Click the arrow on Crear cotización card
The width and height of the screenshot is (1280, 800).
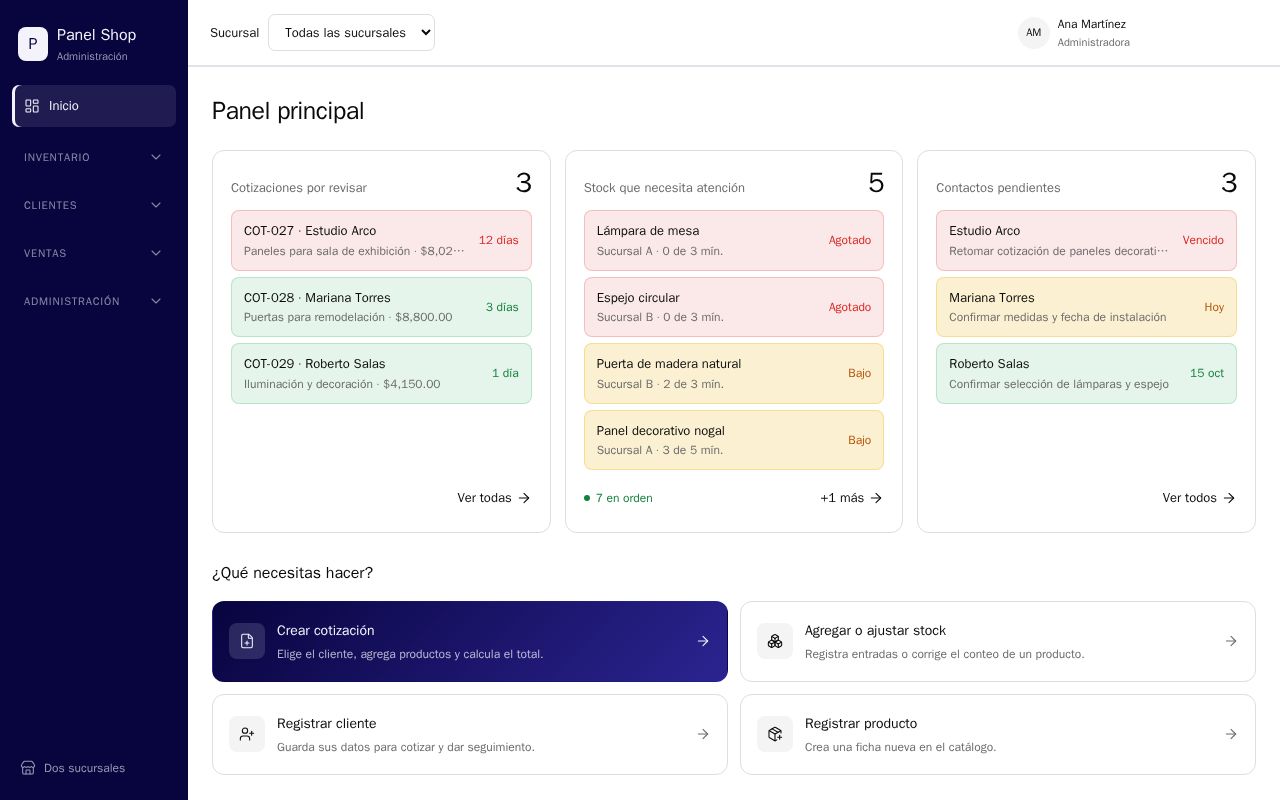(x=703, y=641)
